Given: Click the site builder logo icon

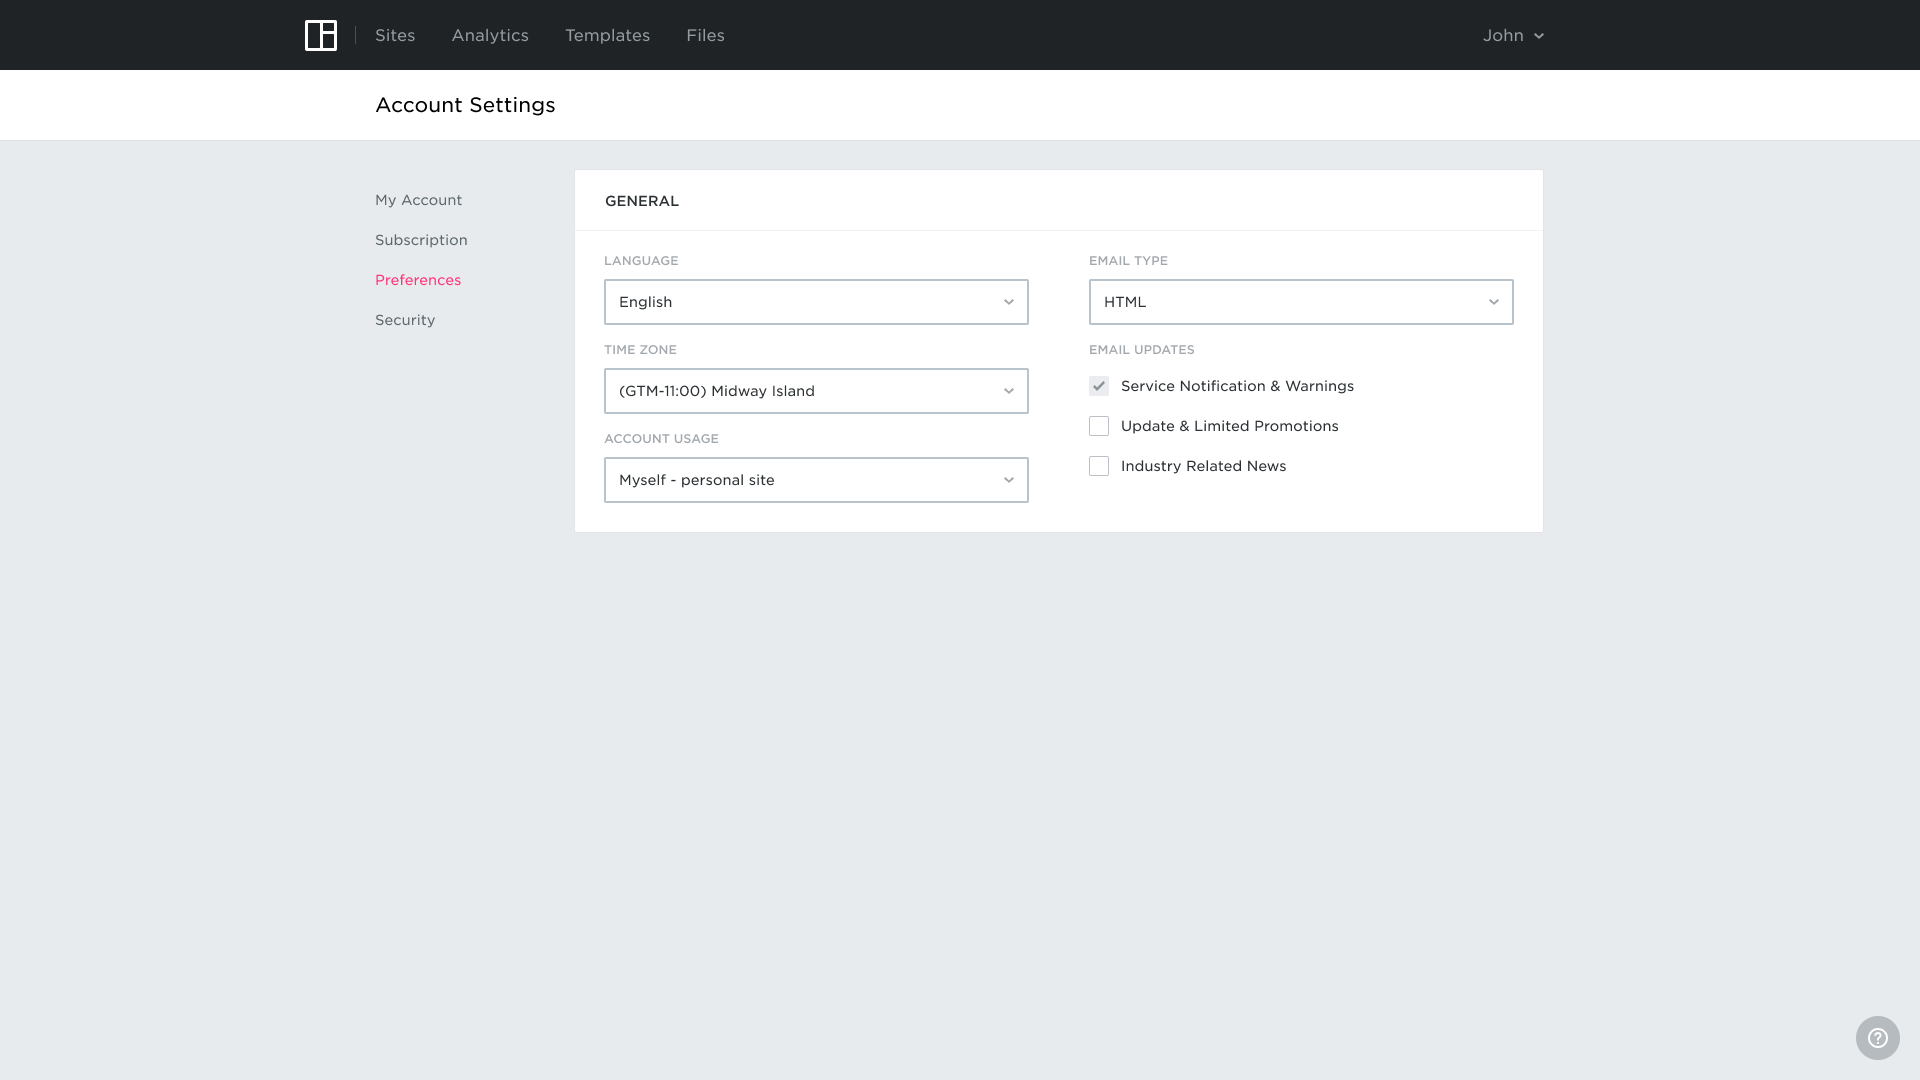Looking at the screenshot, I should click(321, 35).
